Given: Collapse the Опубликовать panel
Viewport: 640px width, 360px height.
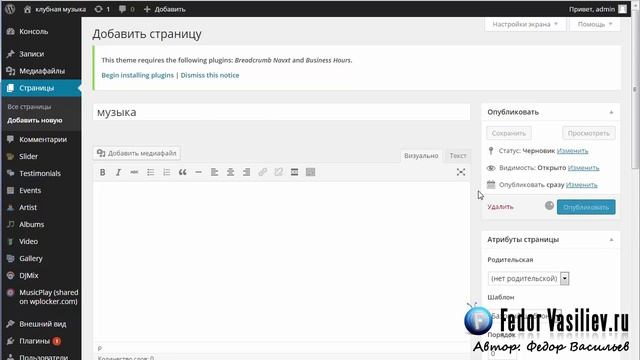Looking at the screenshot, I should (x=611, y=112).
